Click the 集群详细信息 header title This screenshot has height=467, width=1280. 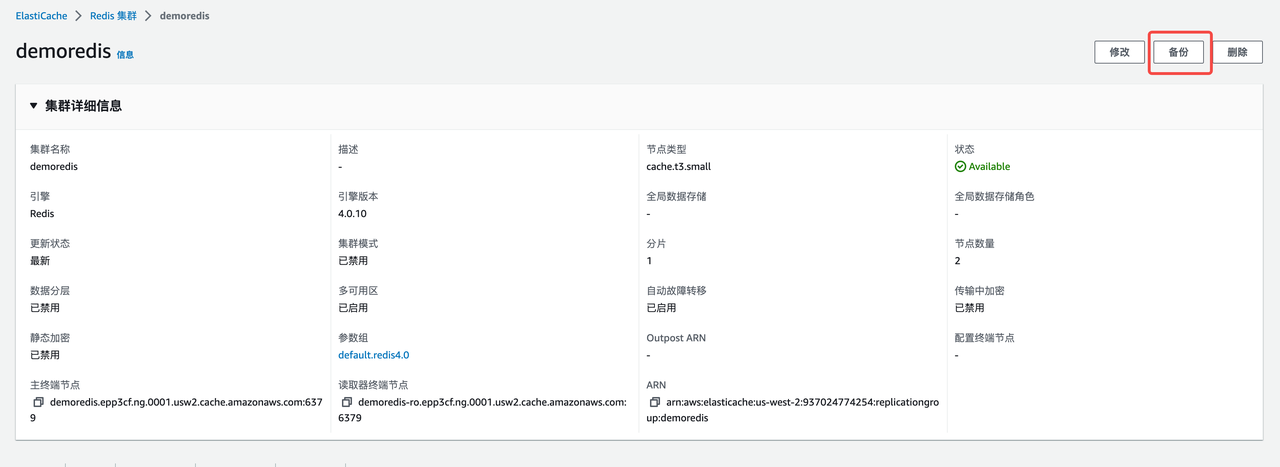(x=83, y=106)
